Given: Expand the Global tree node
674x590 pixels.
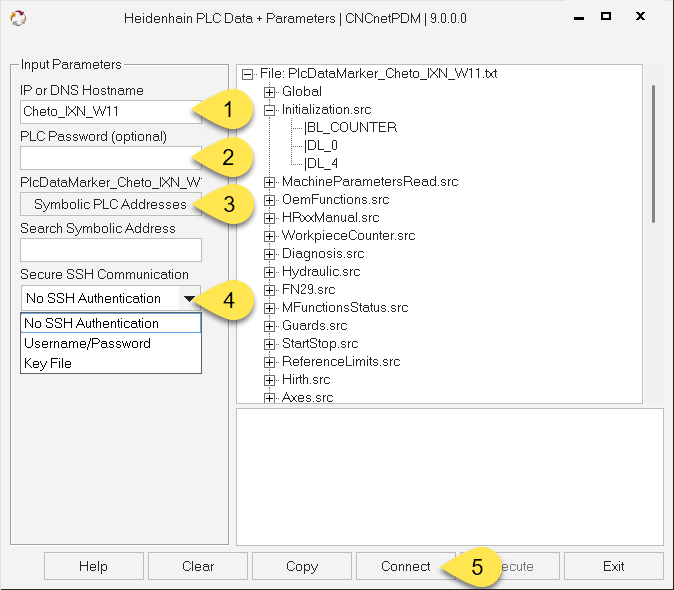Looking at the screenshot, I should [x=269, y=92].
